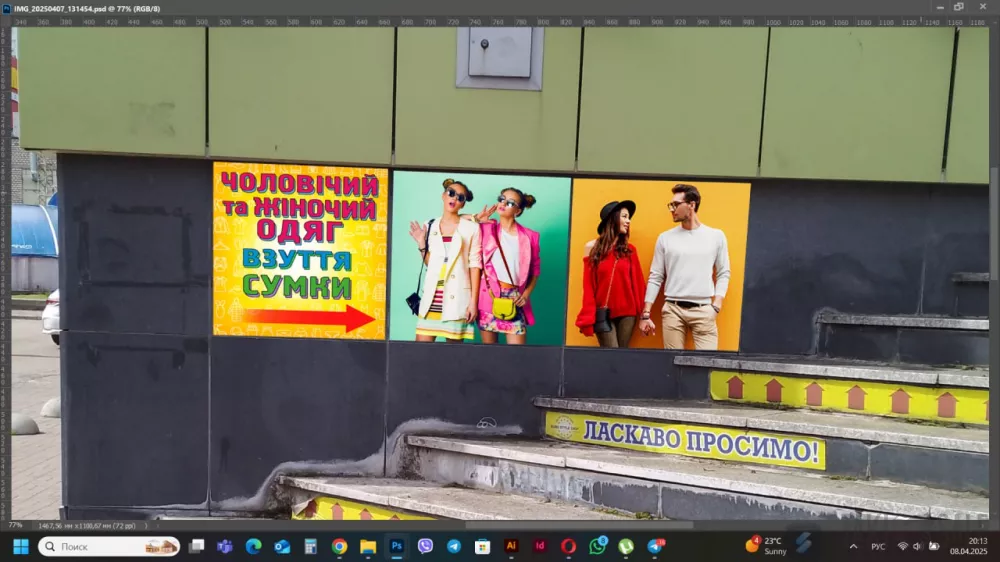Open Viber from the taskbar
The image size is (1000, 562).
[425, 546]
